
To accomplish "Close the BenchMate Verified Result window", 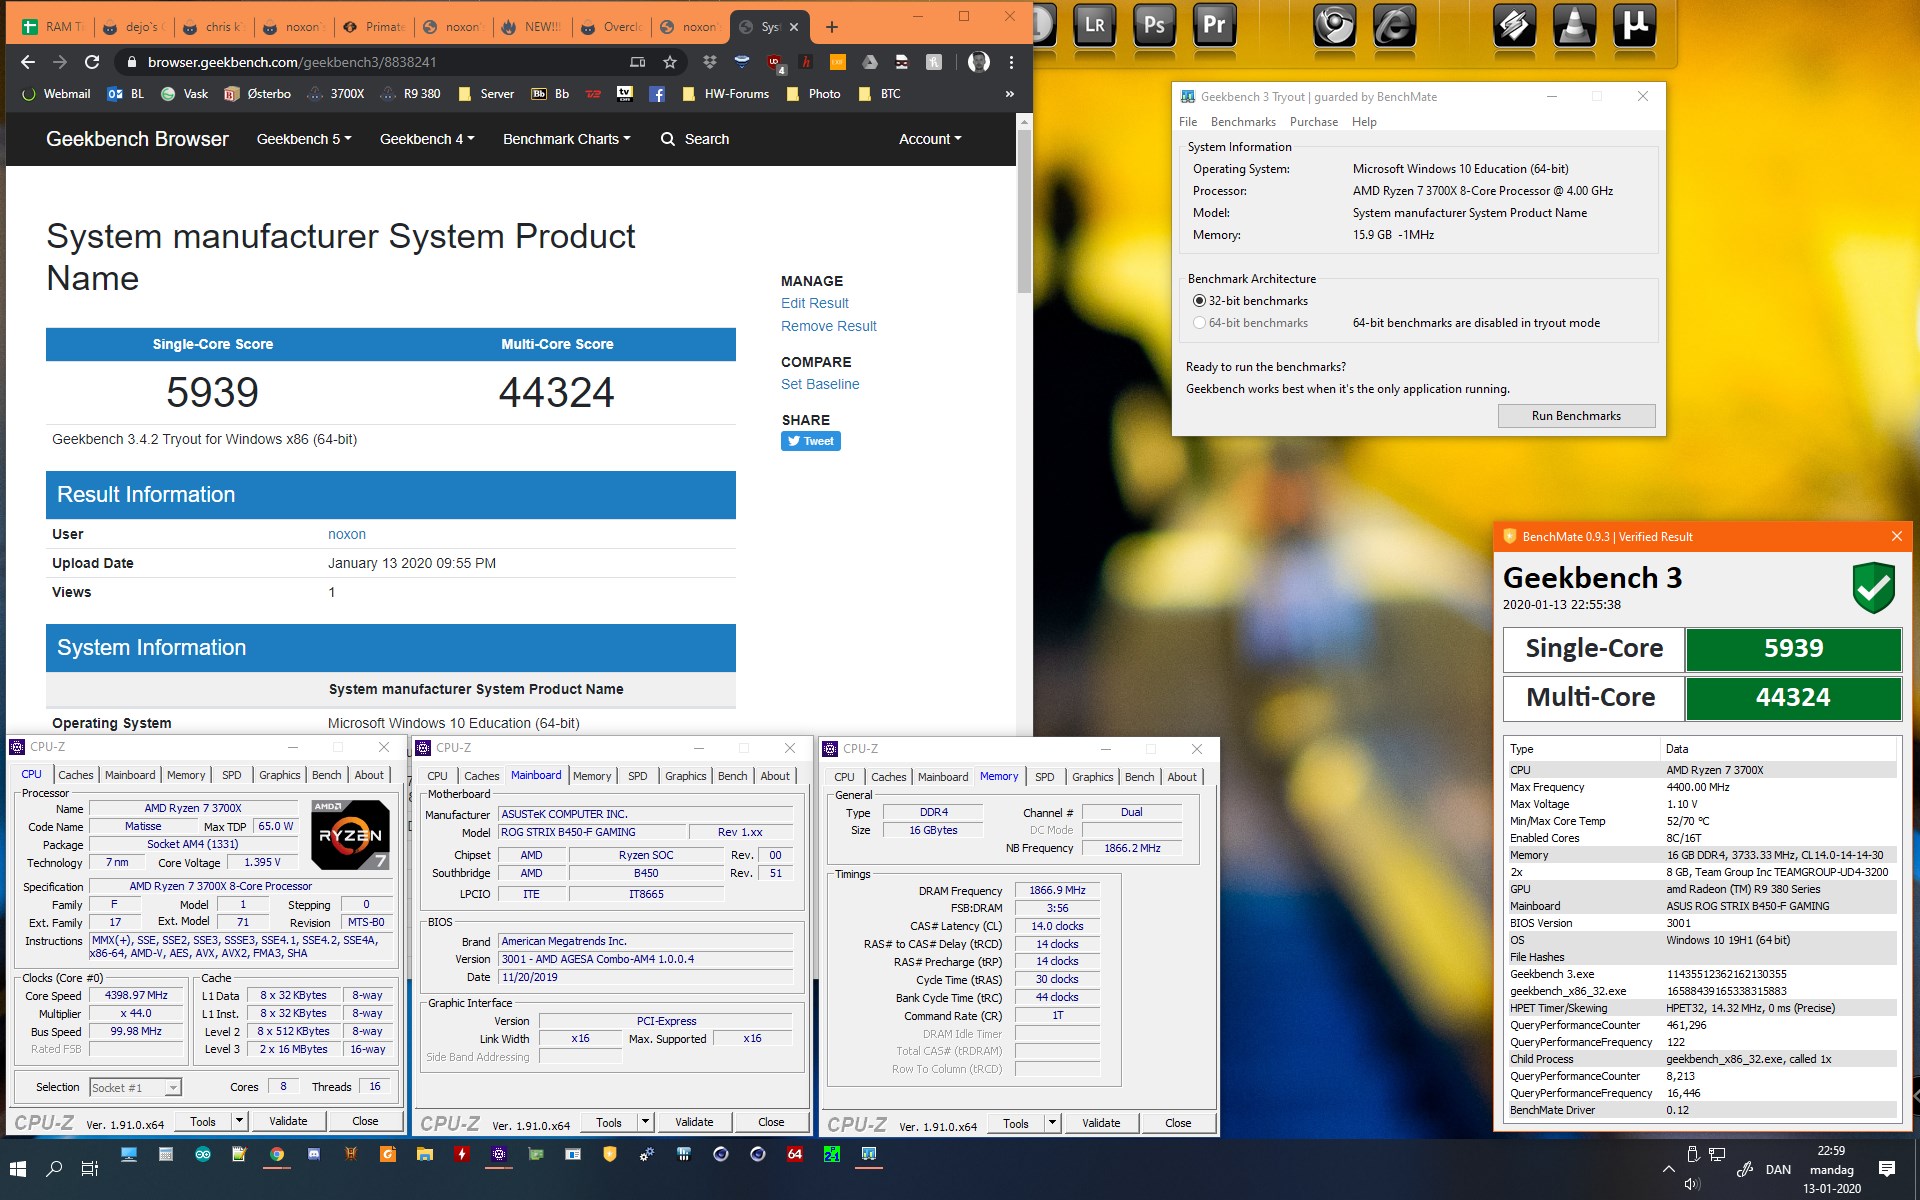I will pyautogui.click(x=1897, y=536).
